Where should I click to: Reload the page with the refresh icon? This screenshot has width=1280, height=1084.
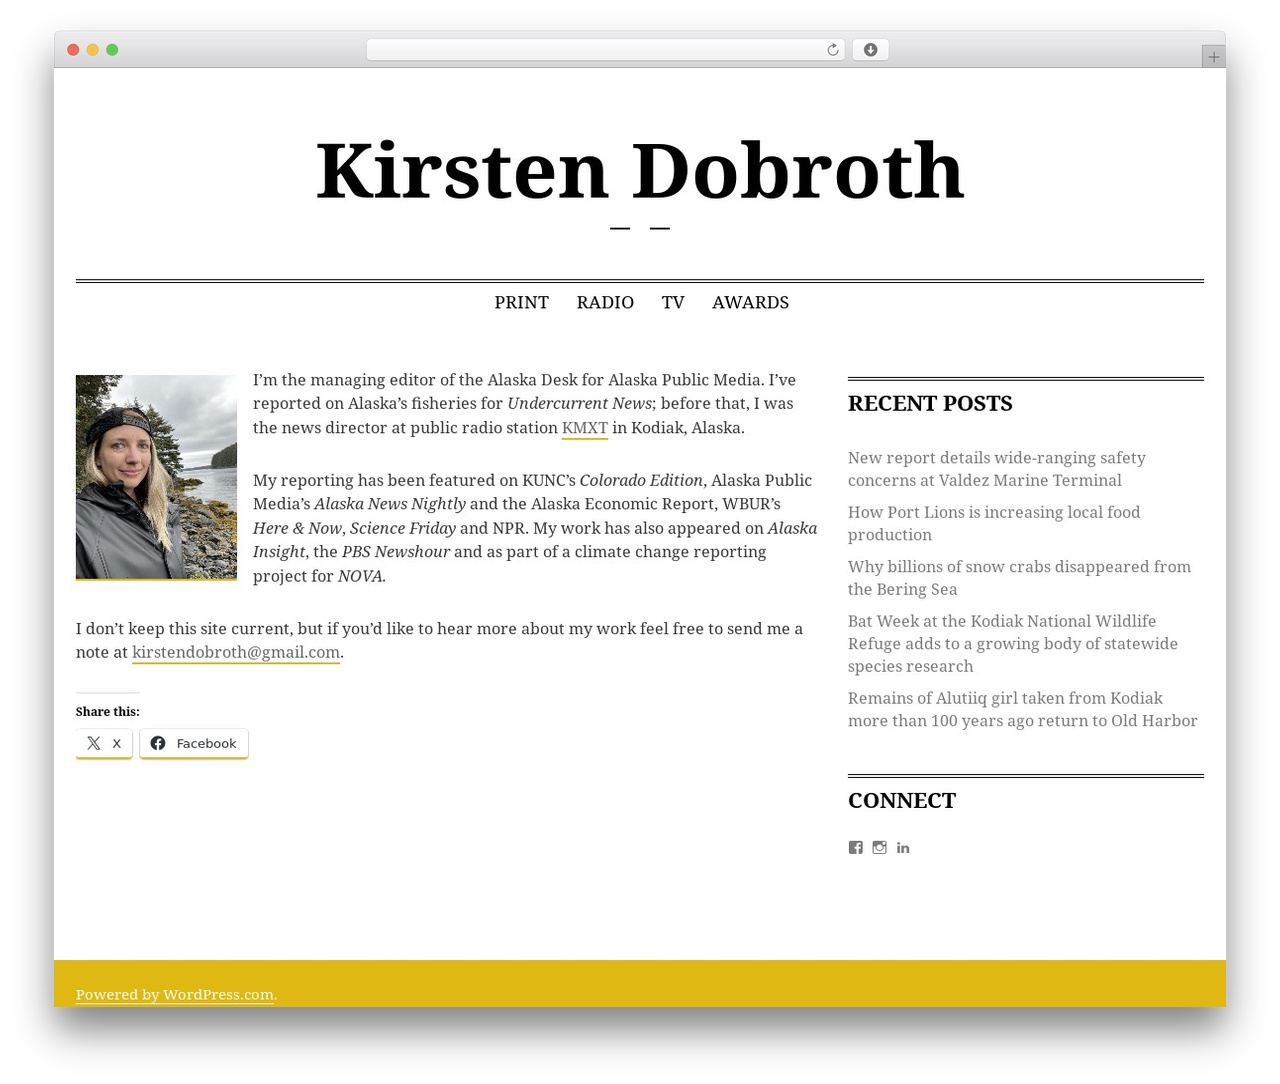(832, 50)
